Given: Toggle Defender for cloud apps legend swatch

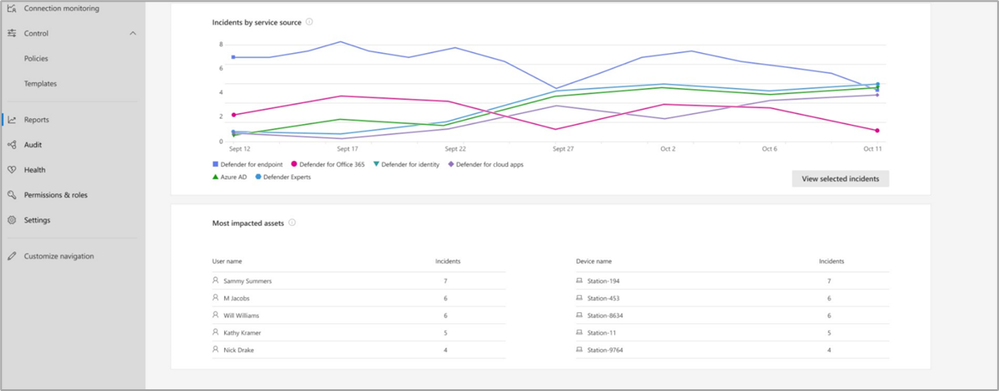Looking at the screenshot, I should [x=452, y=164].
